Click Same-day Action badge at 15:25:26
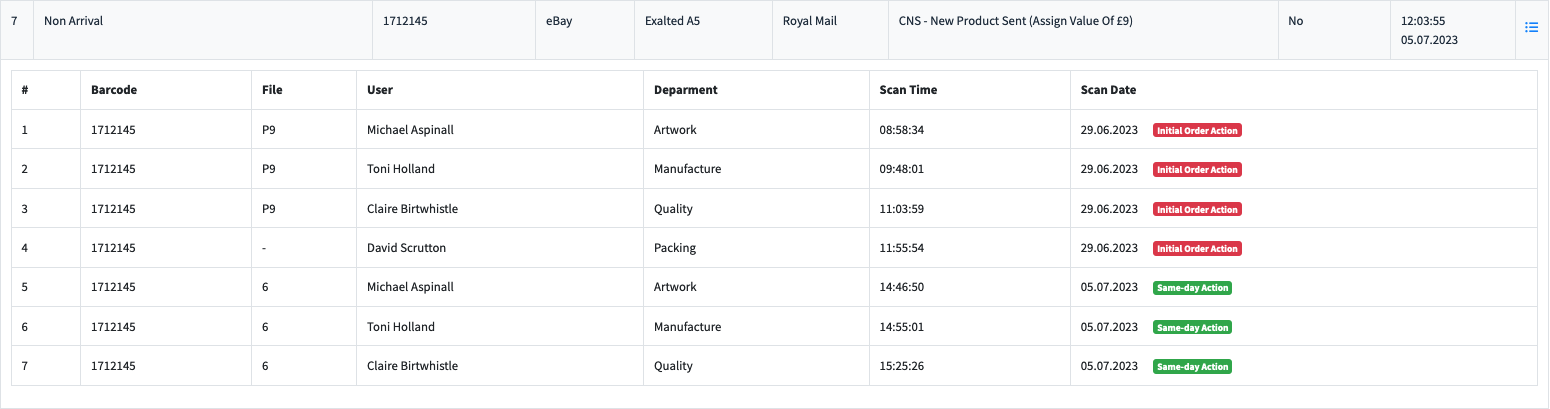The height and width of the screenshot is (409, 1550). pyautogui.click(x=1192, y=367)
